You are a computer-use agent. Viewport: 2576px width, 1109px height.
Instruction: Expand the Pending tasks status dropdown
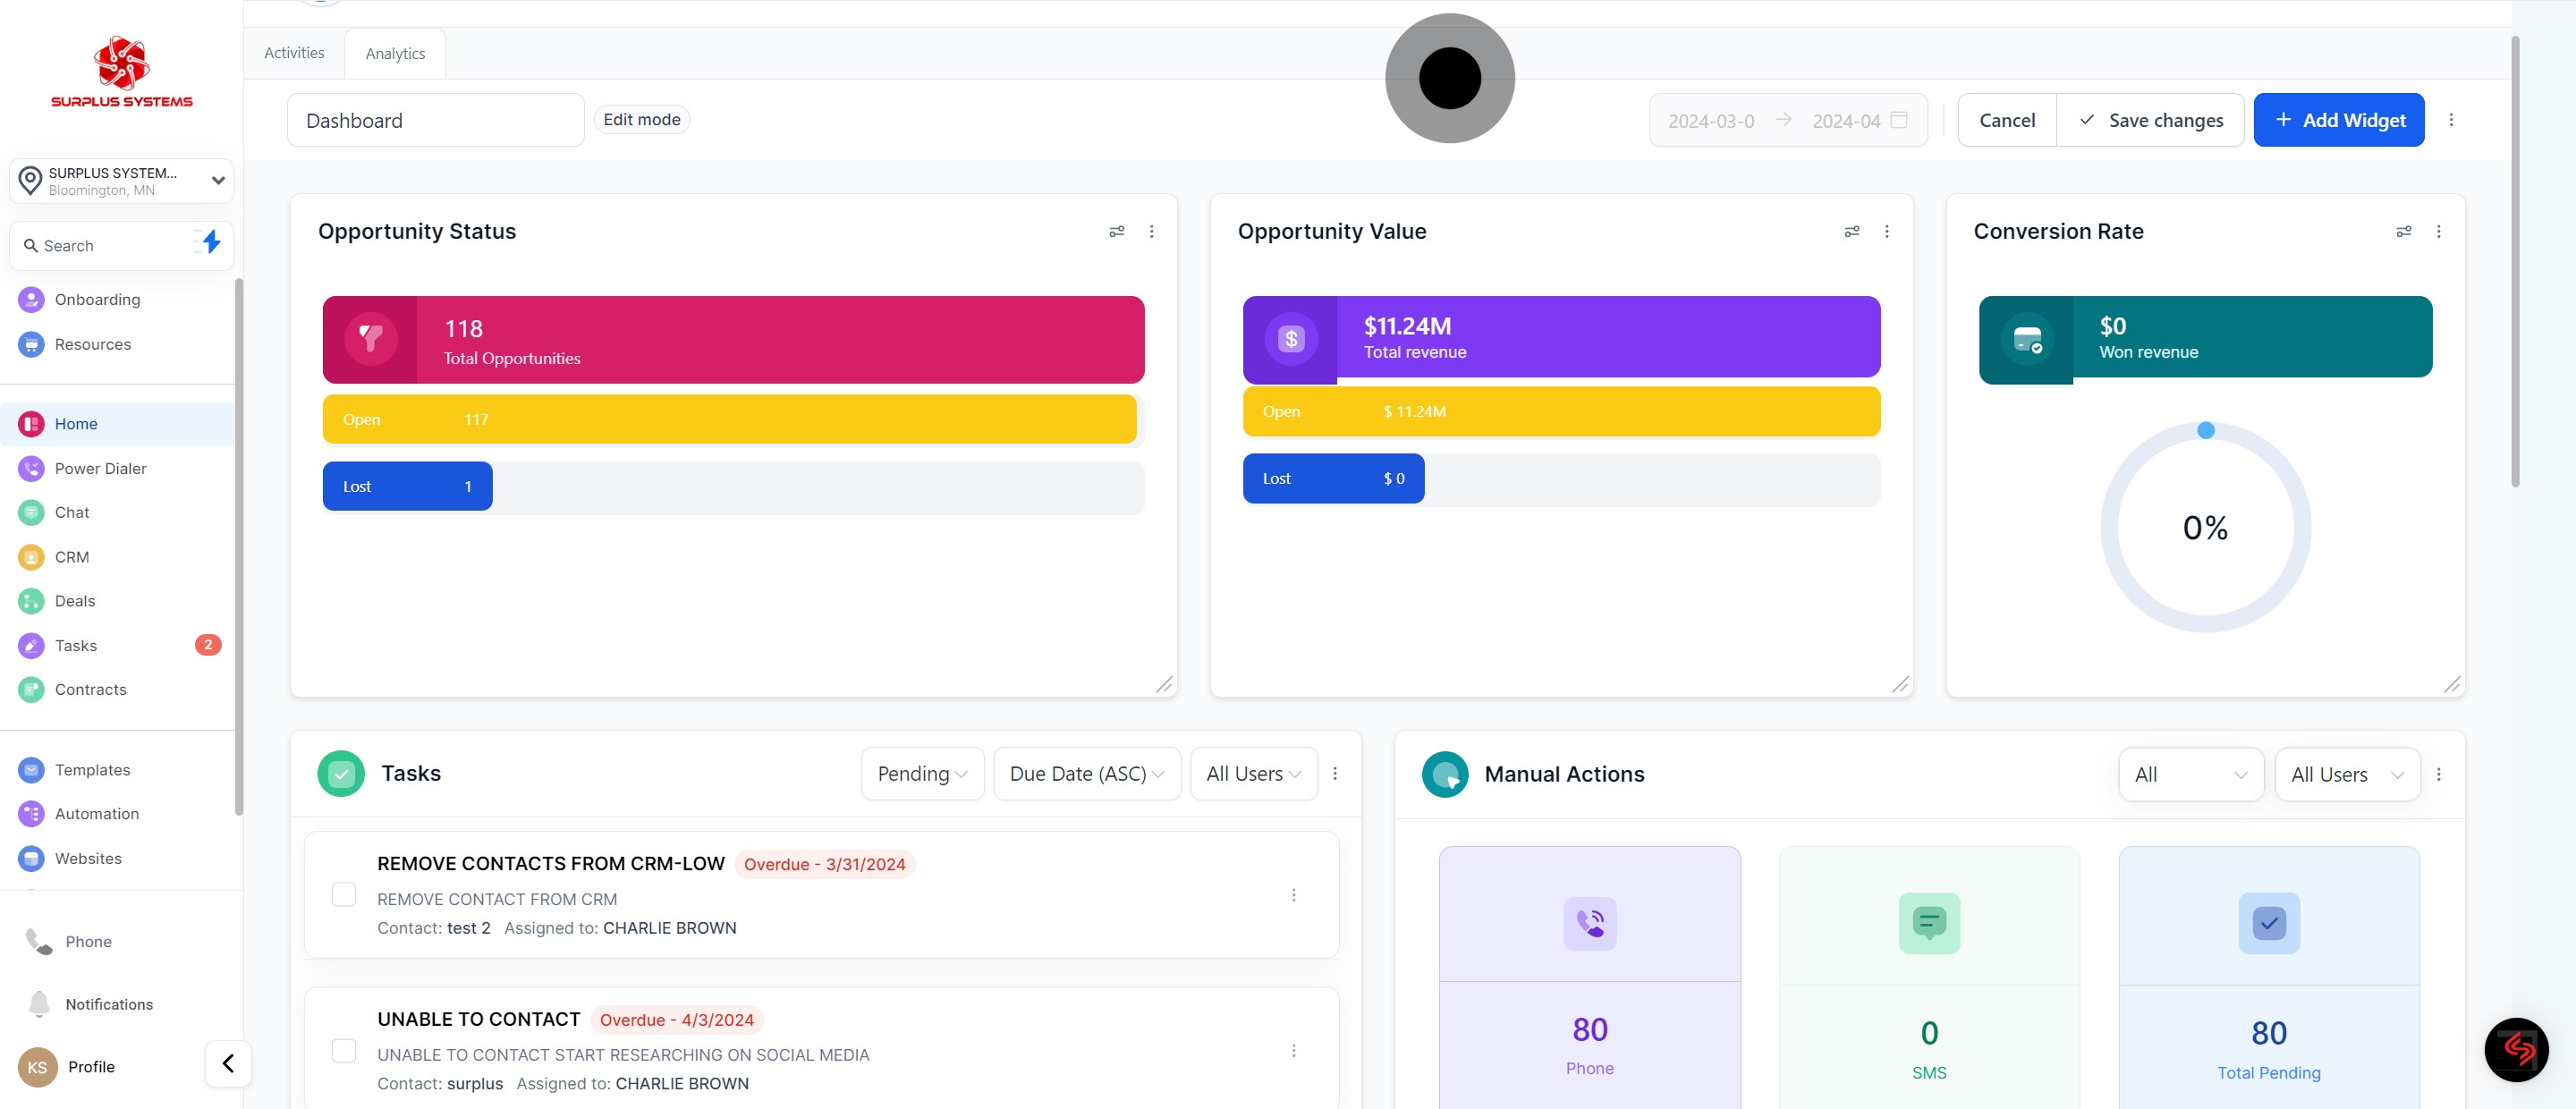921,773
